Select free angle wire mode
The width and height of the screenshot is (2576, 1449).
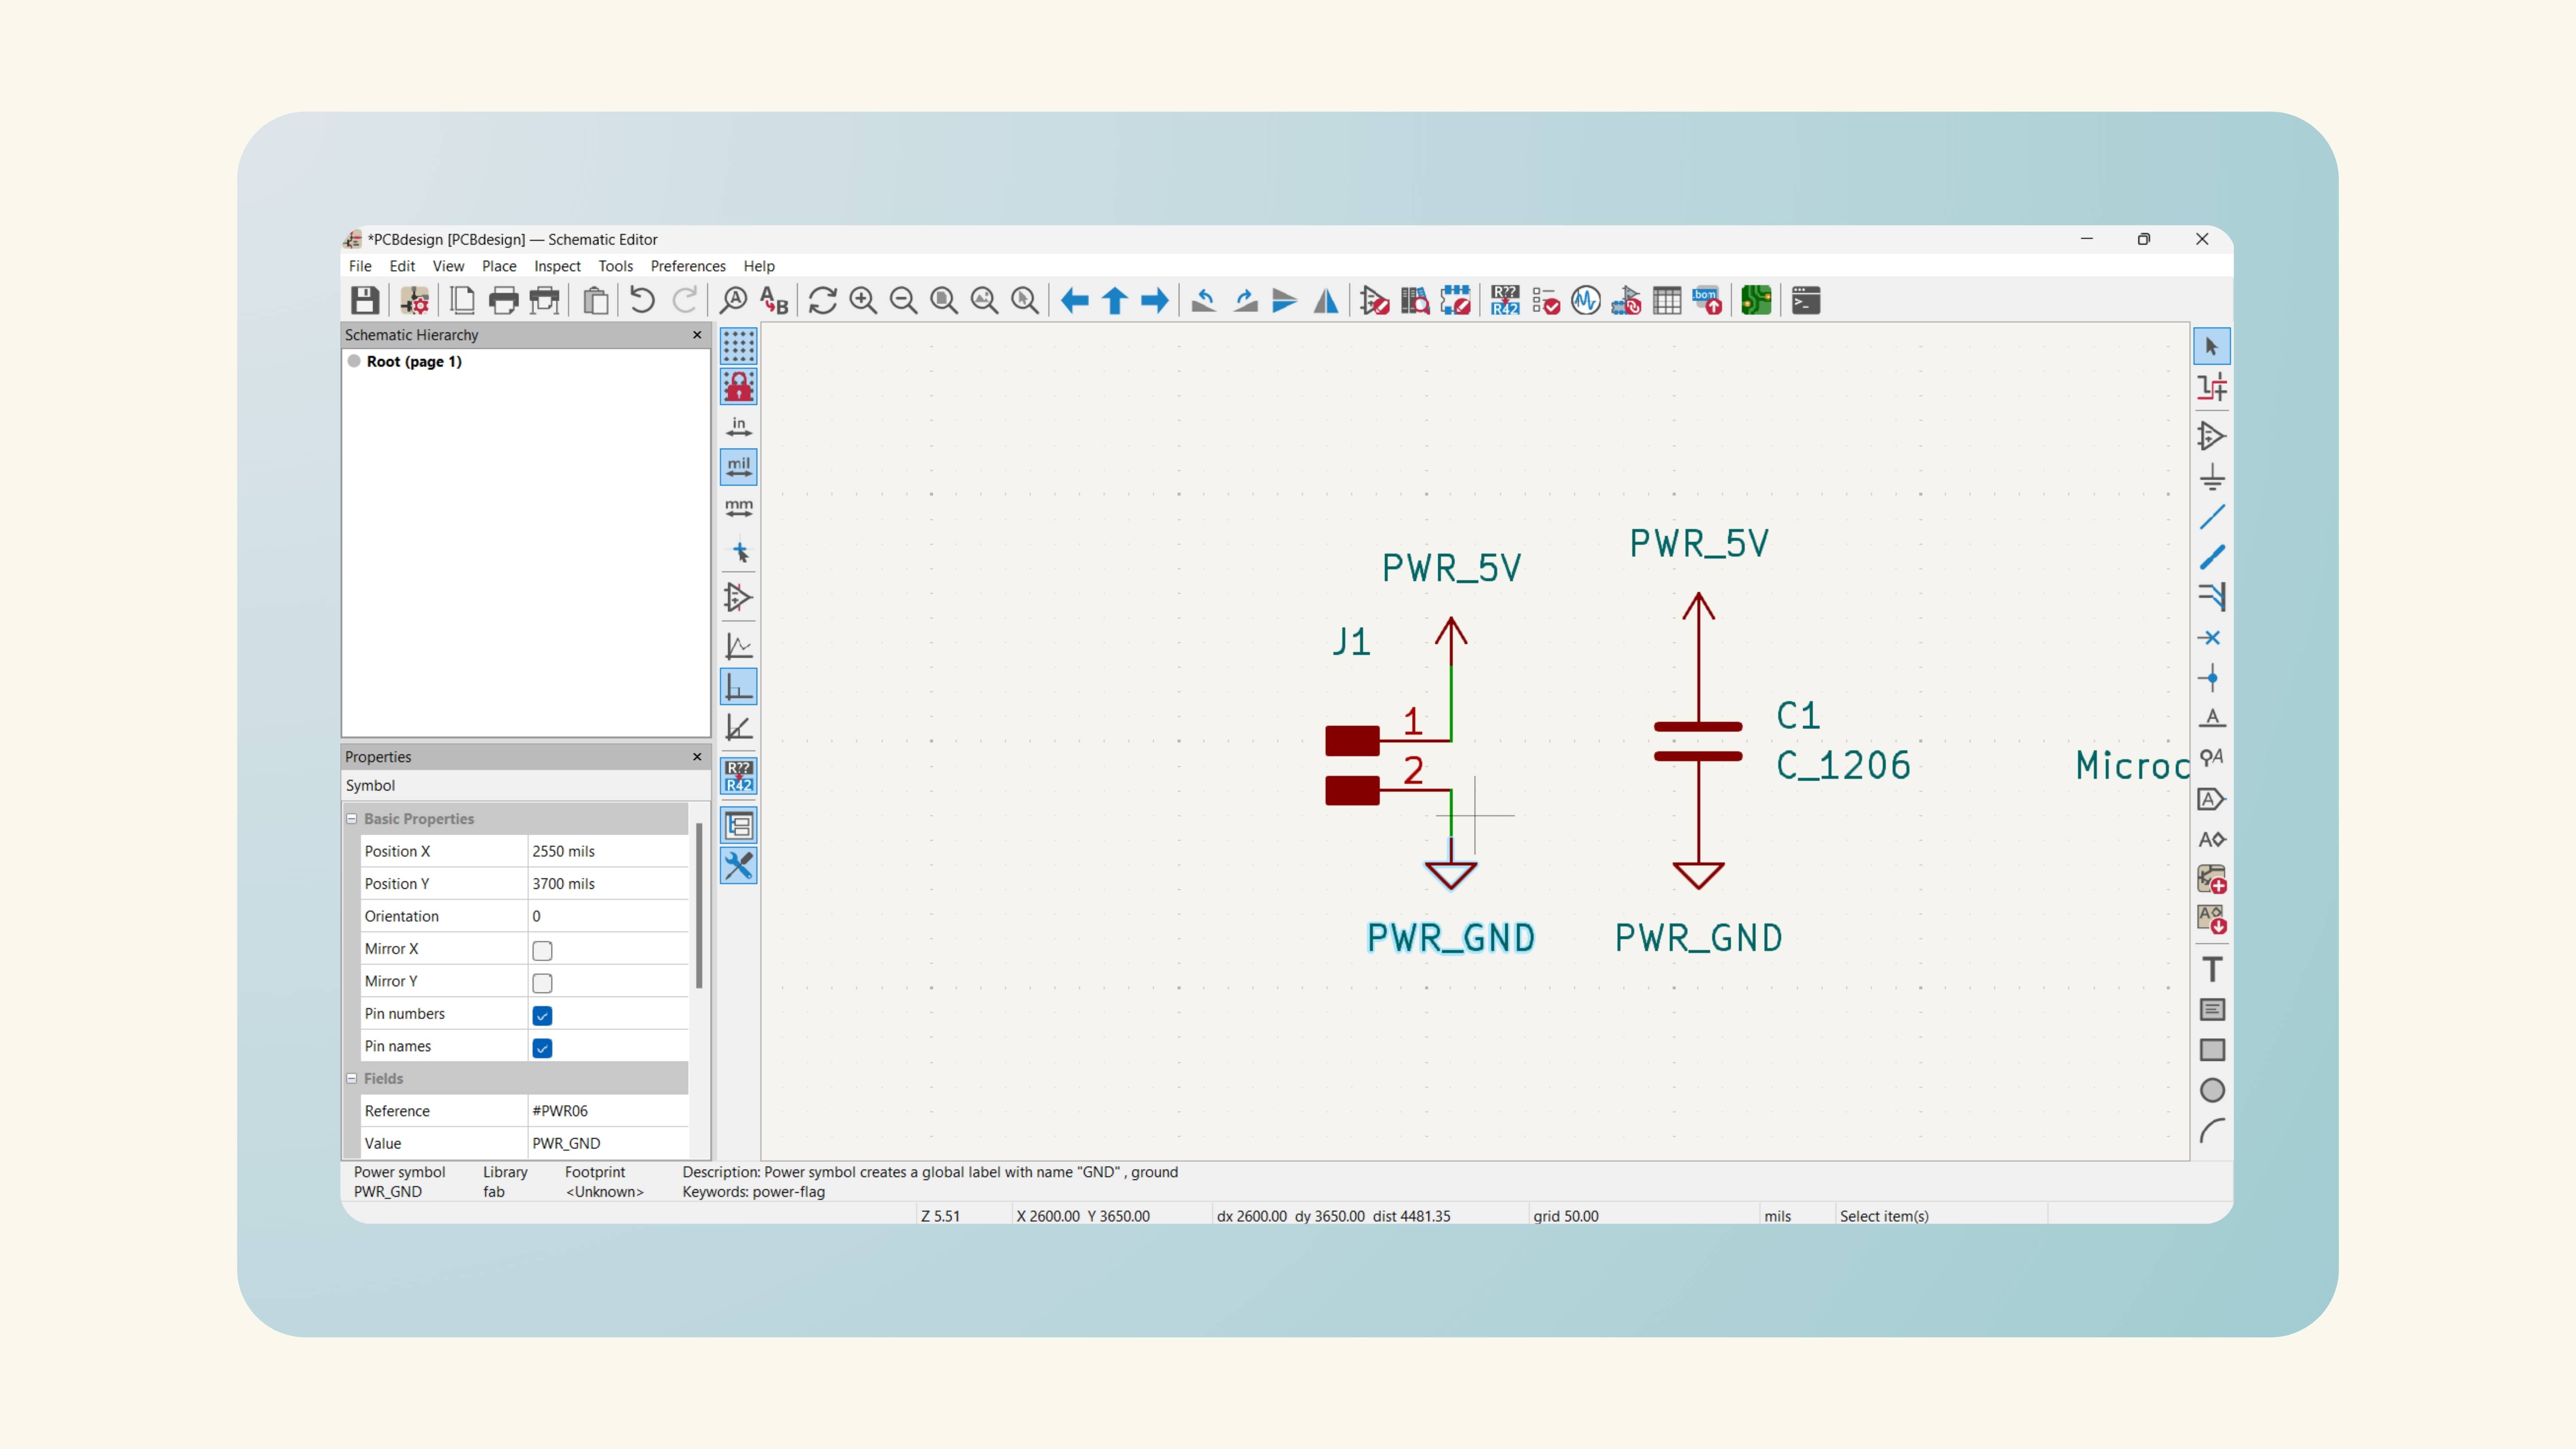[x=739, y=647]
